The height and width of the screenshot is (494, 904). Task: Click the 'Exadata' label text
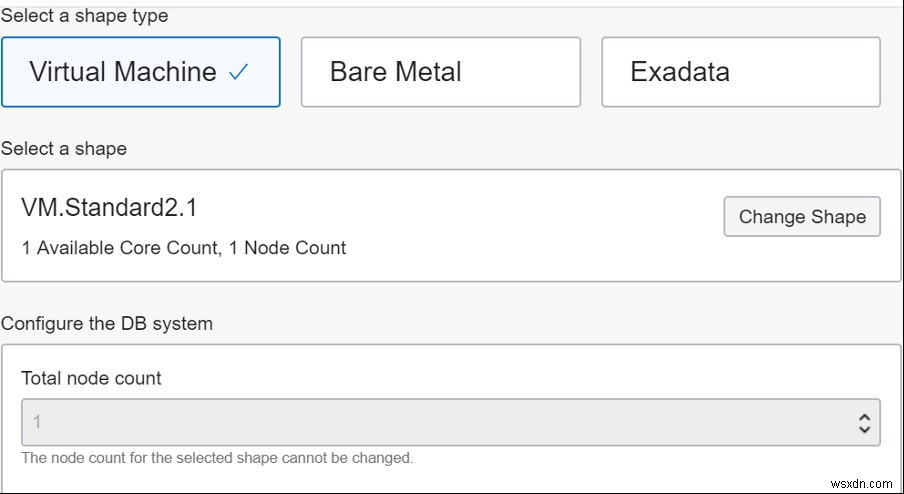coord(680,72)
